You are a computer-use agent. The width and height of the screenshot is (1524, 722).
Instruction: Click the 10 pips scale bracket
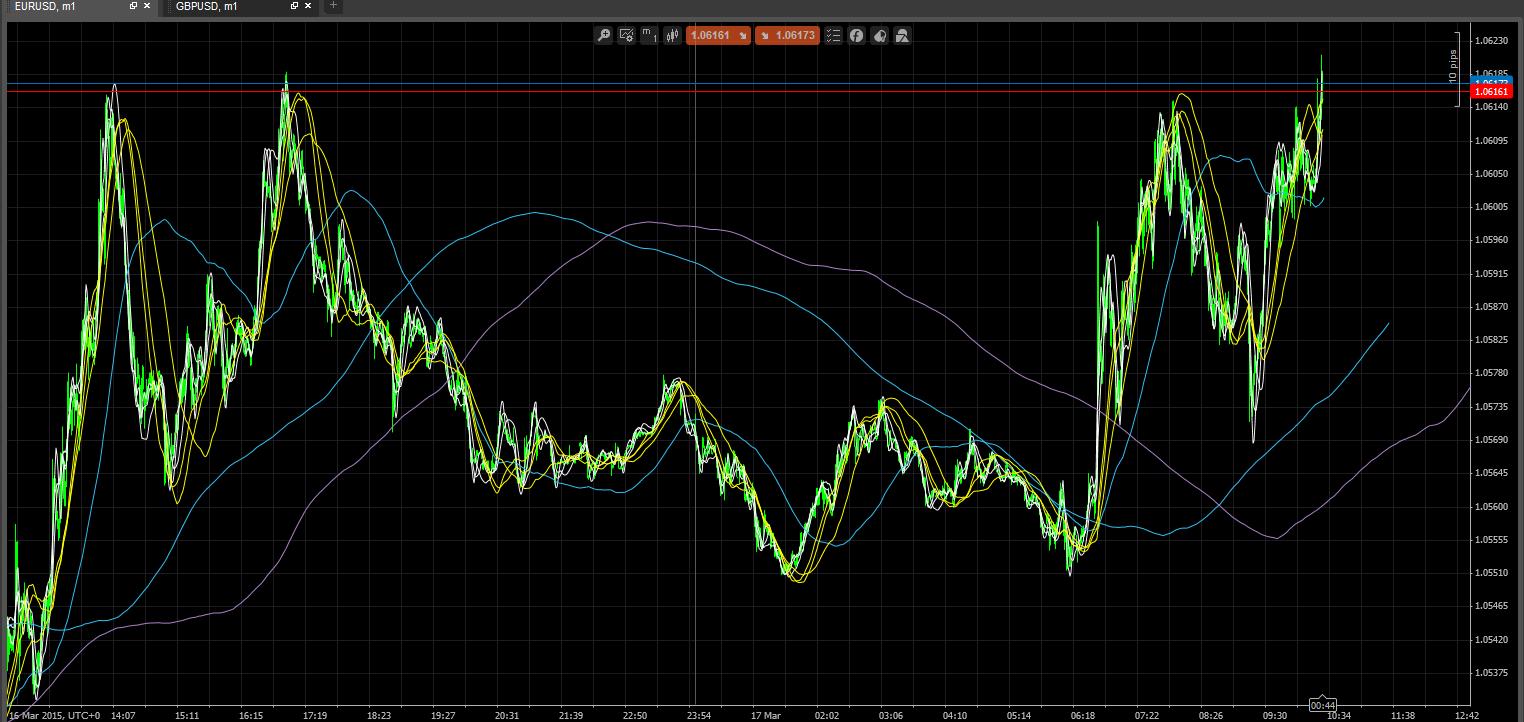(1453, 70)
